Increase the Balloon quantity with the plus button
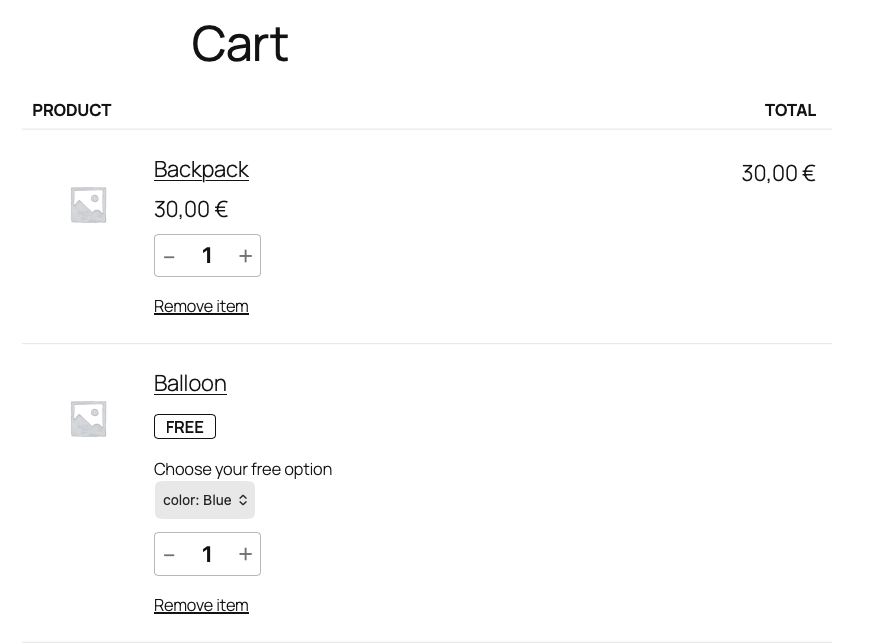The width and height of the screenshot is (873, 644). 244,554
